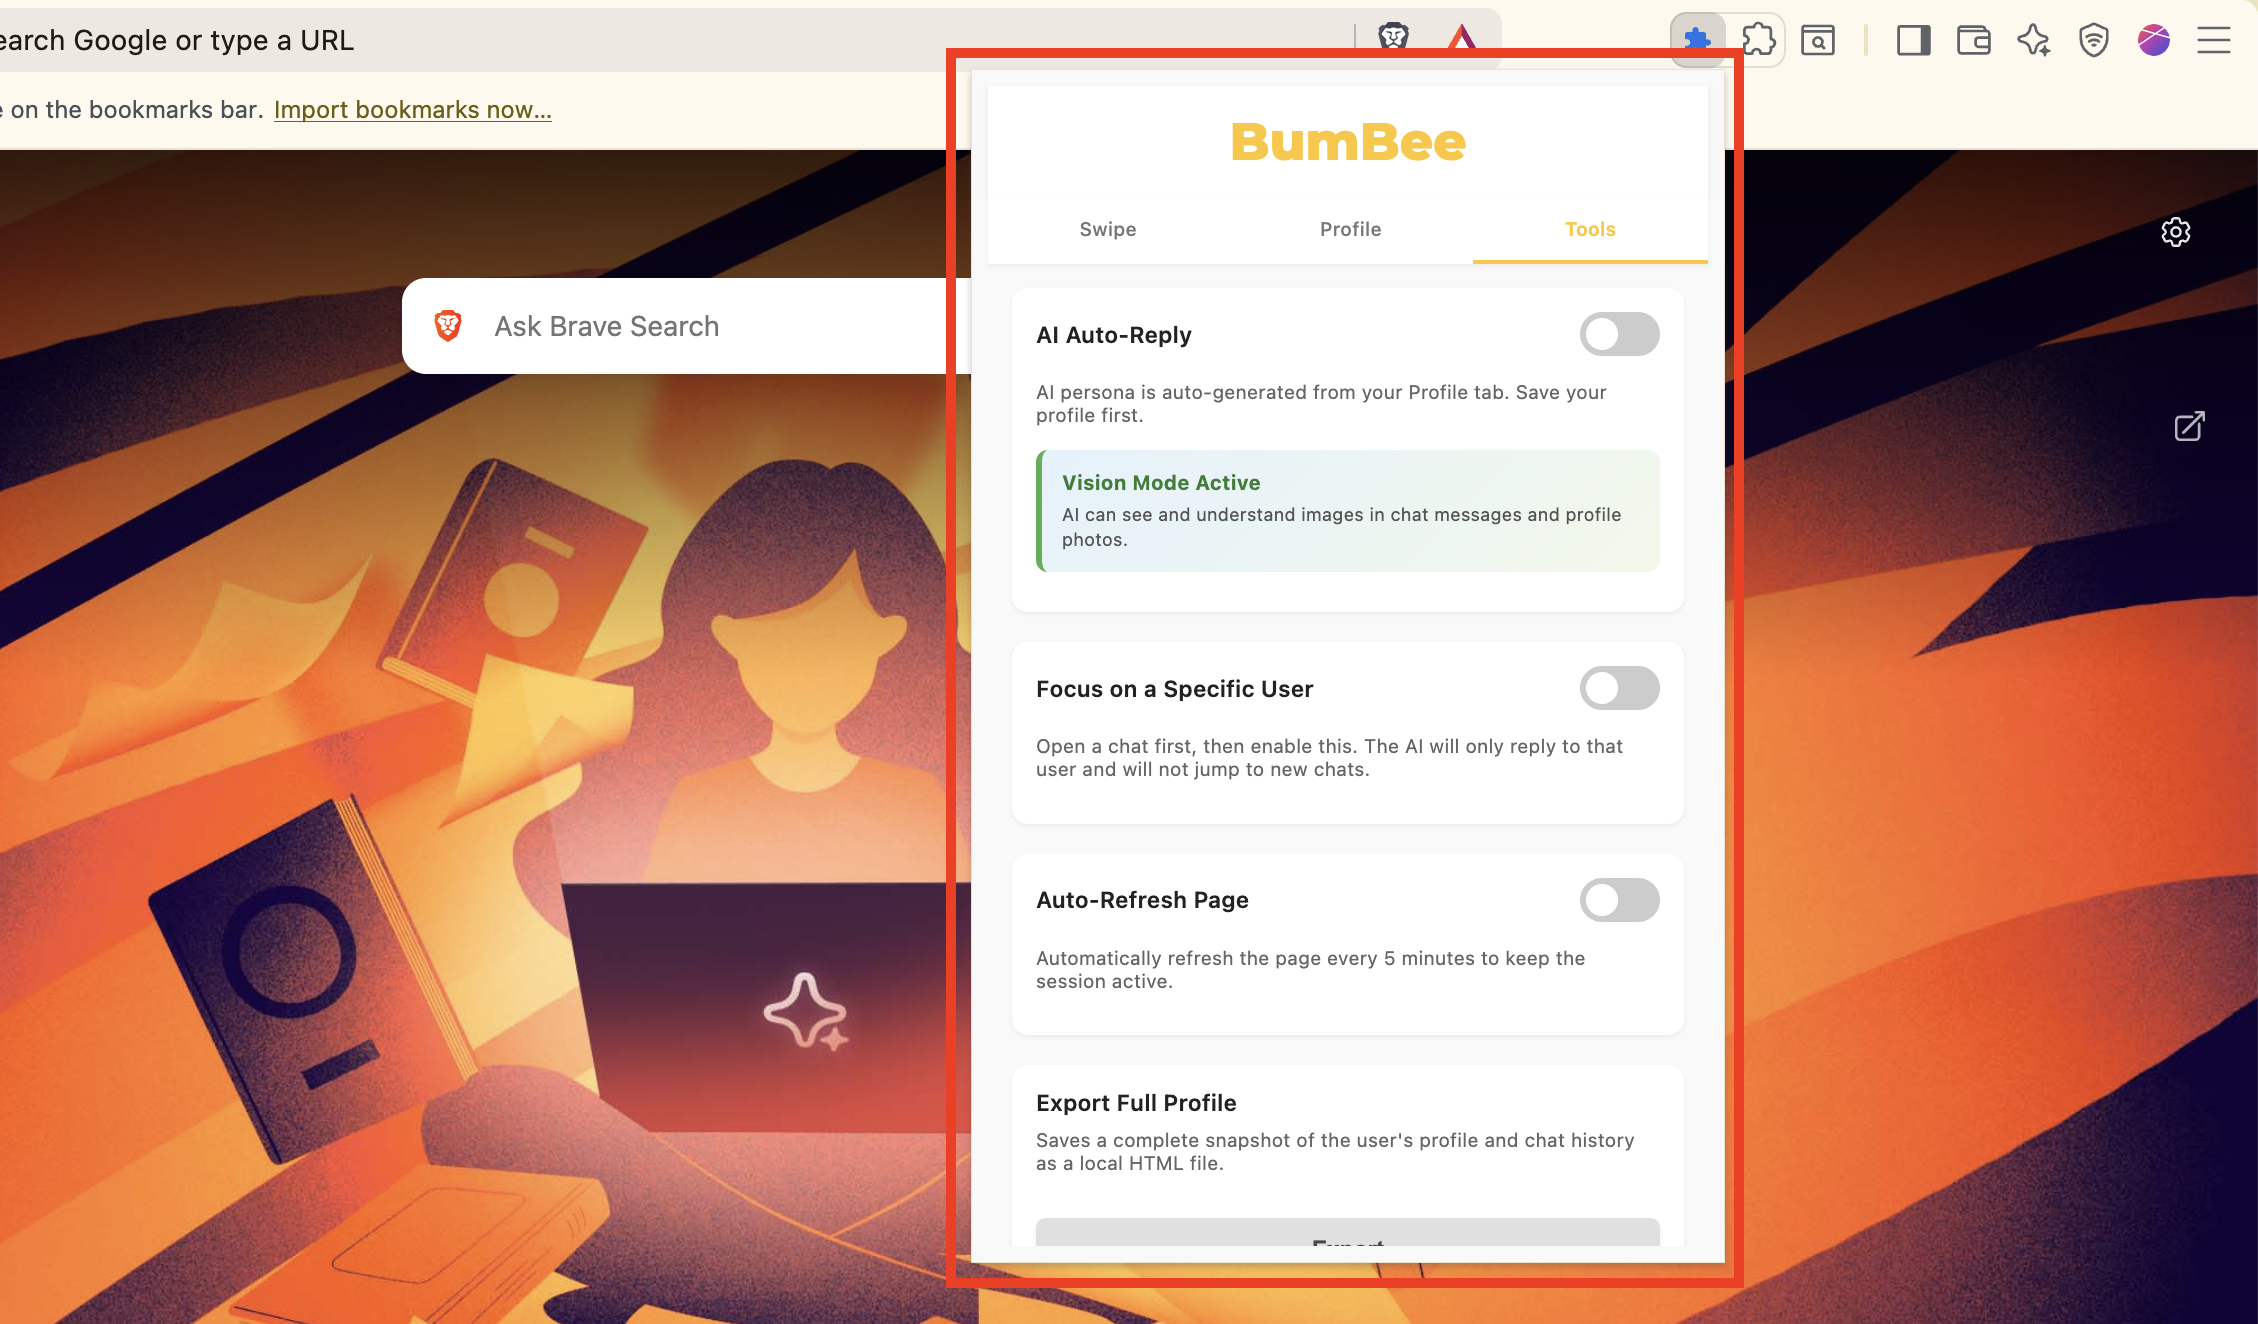Click the "Open a chat first" description

[1329, 758]
